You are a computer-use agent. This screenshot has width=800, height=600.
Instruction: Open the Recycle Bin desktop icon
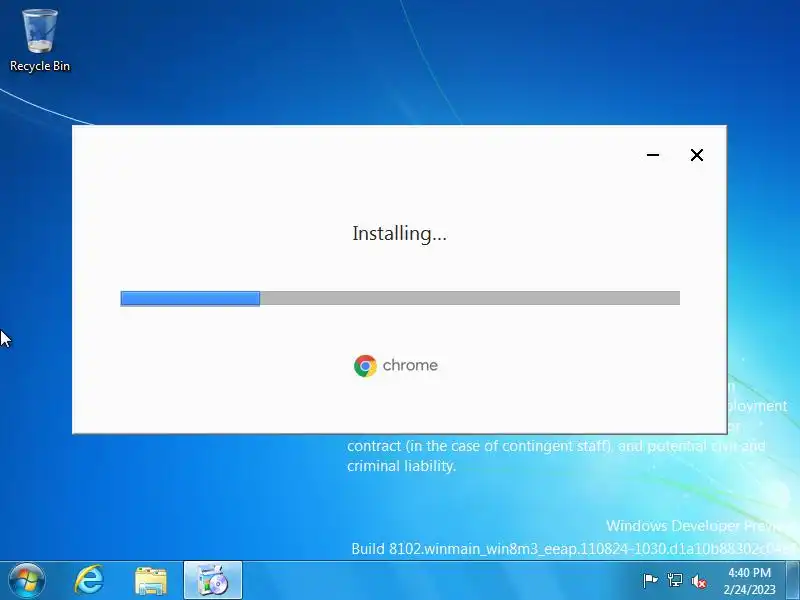40,41
